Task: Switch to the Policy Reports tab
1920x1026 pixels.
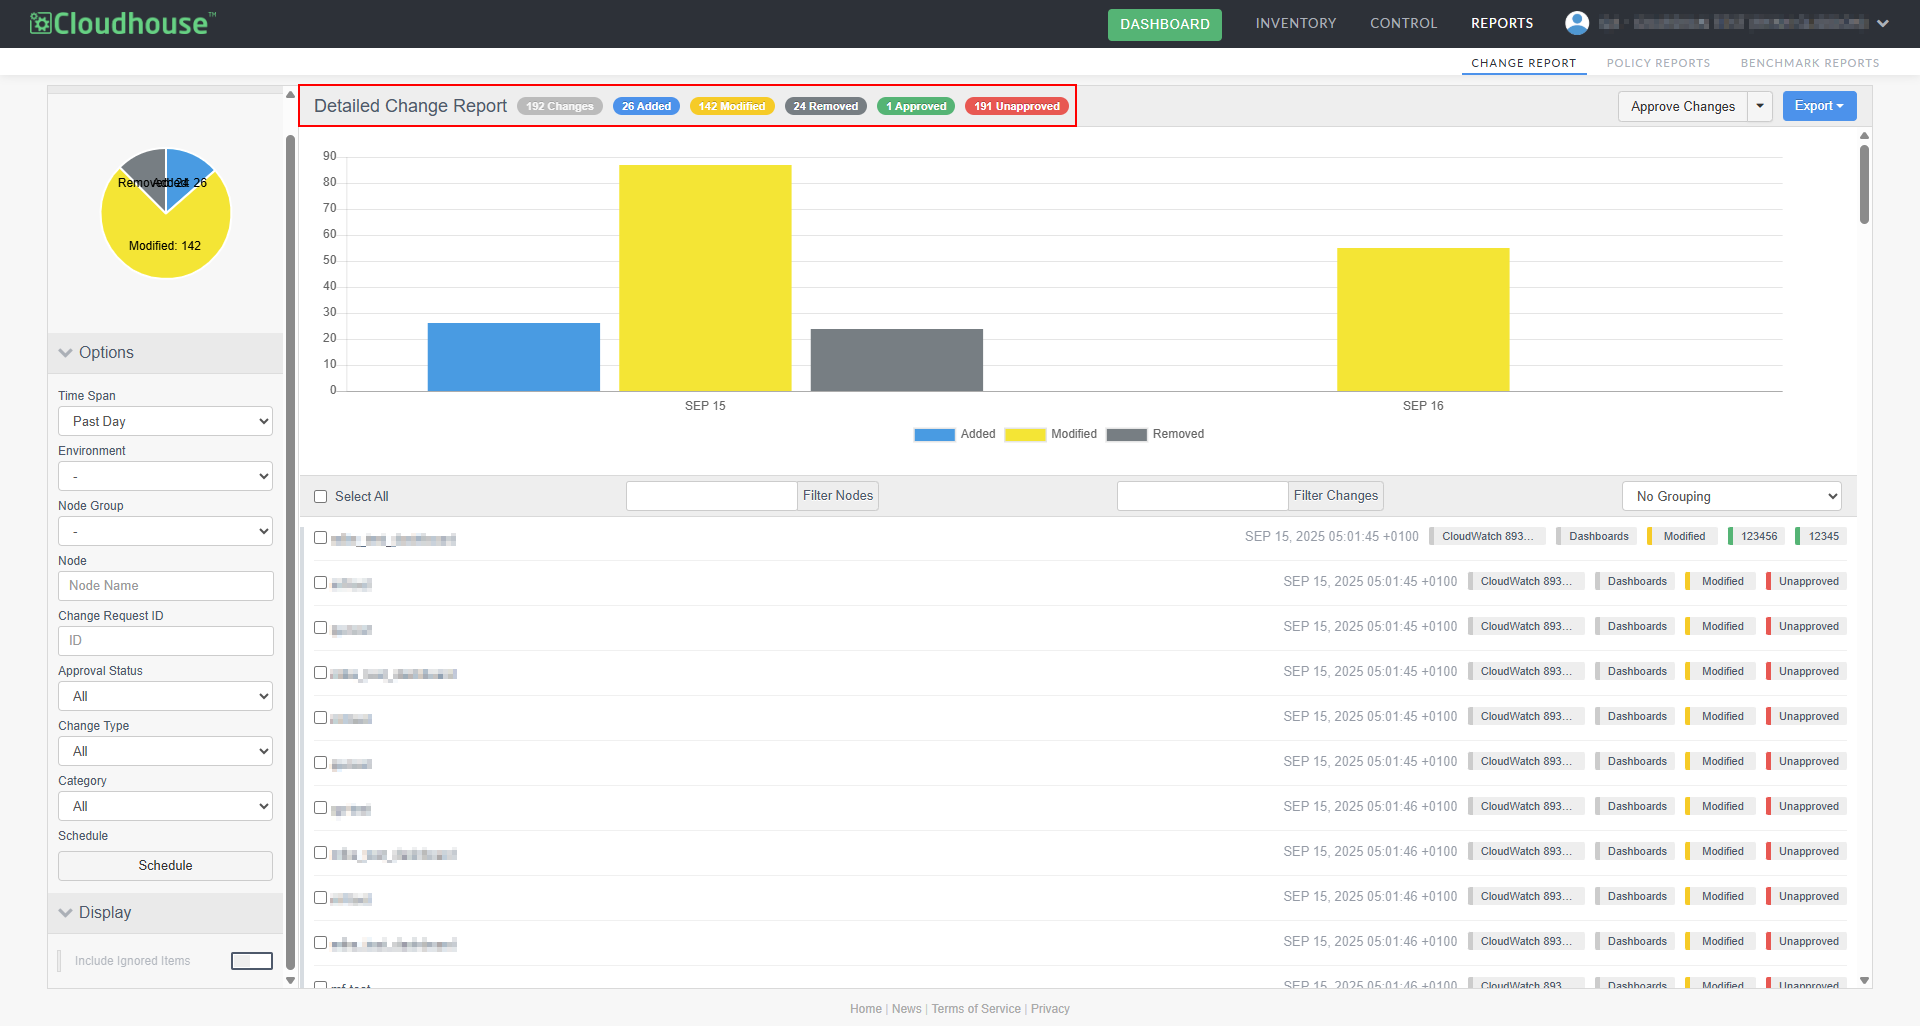Action: pos(1658,63)
